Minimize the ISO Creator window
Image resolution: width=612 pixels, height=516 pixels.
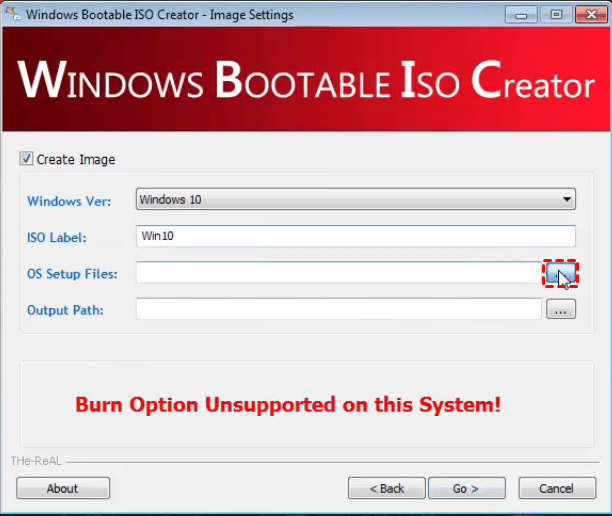[521, 15]
